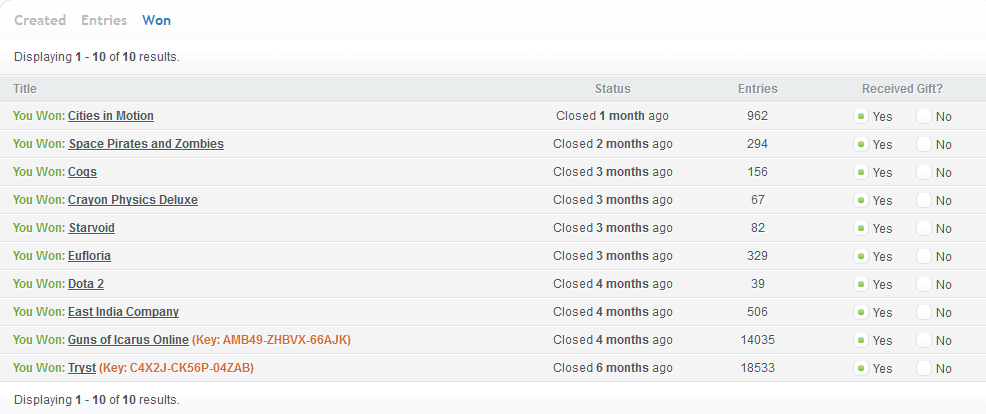Screen dimensions: 986x414
Task: Open the Entries tab
Action: click(x=104, y=20)
